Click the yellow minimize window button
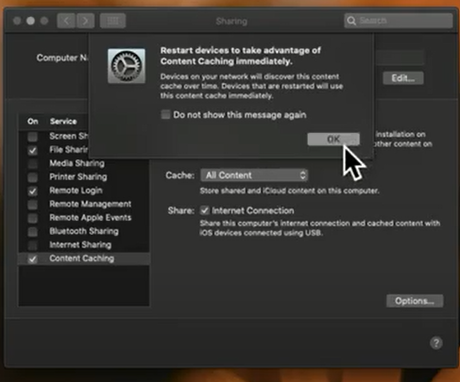This screenshot has height=382, width=460. pos(31,21)
